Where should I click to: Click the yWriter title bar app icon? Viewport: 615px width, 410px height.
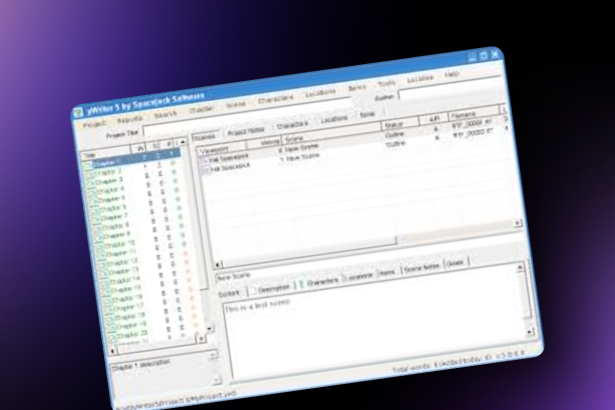click(77, 111)
